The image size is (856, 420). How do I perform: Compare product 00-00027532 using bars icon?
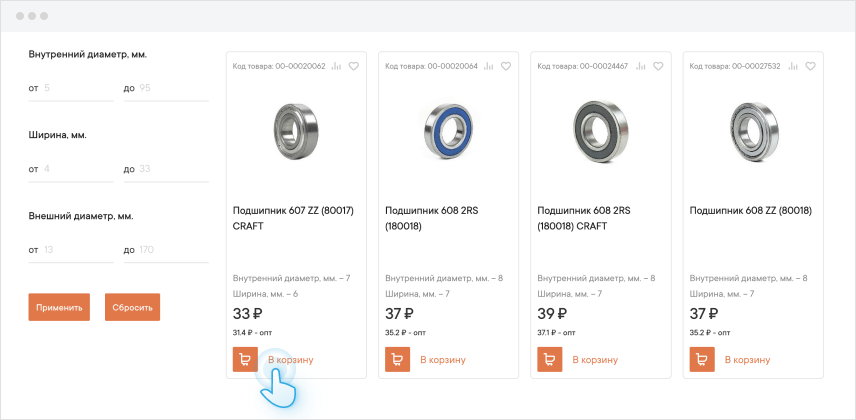[x=794, y=66]
